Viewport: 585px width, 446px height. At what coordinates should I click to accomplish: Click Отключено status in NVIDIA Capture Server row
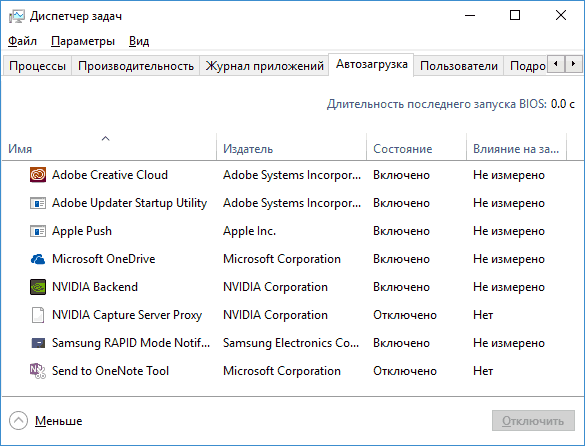(405, 315)
